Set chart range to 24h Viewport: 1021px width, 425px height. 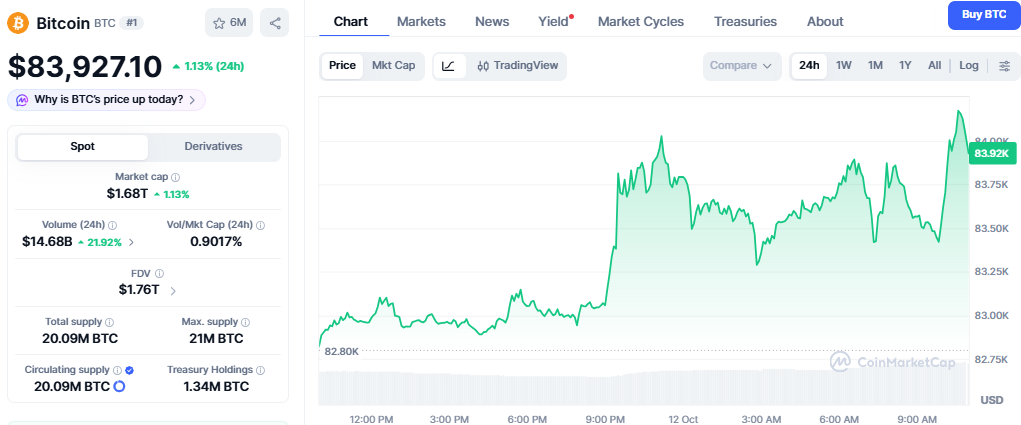pos(809,66)
